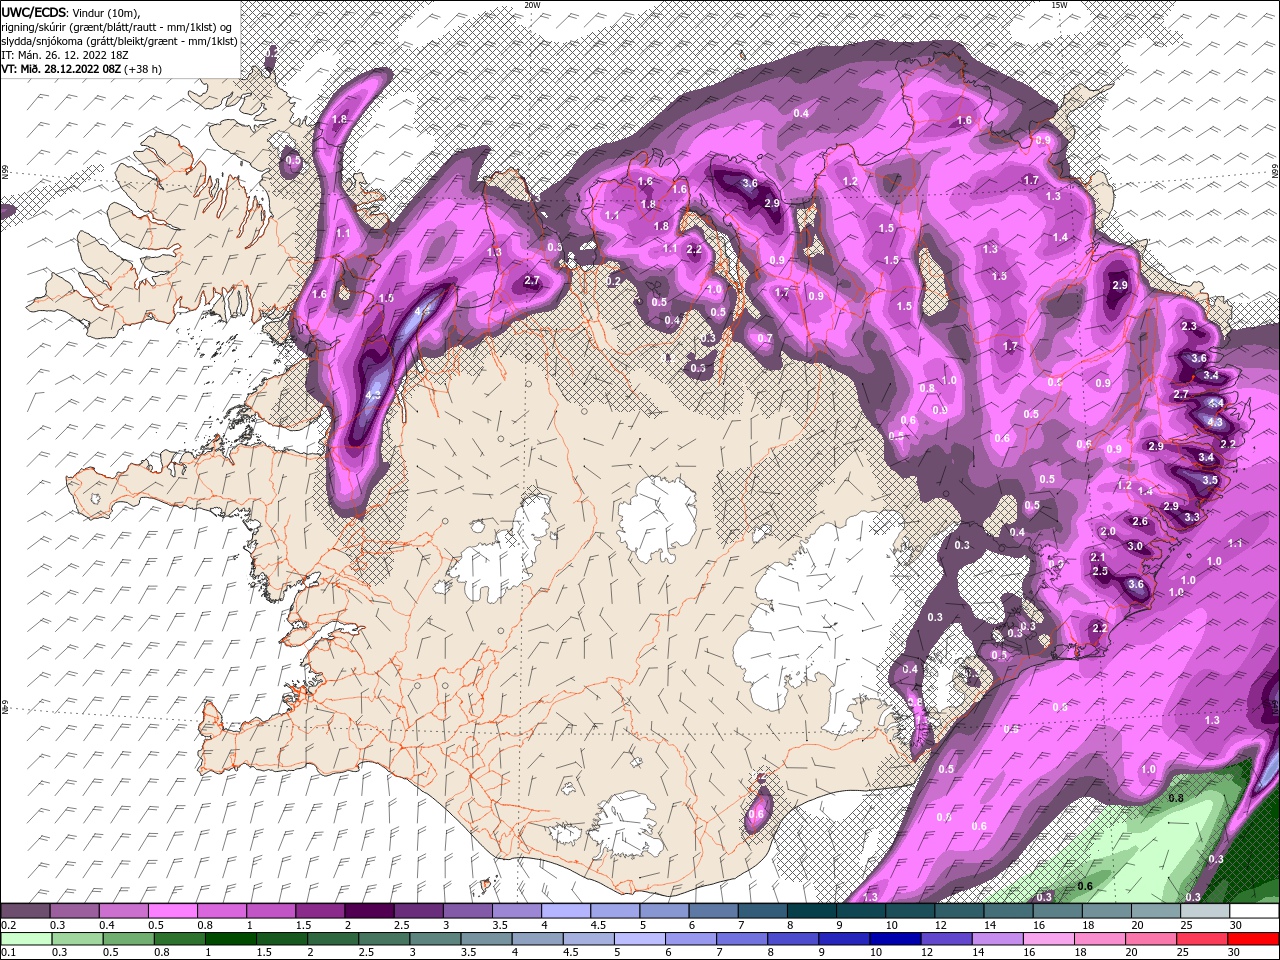Pick upper legend dark purple swatch between 2 and 2.5

[x=369, y=911]
